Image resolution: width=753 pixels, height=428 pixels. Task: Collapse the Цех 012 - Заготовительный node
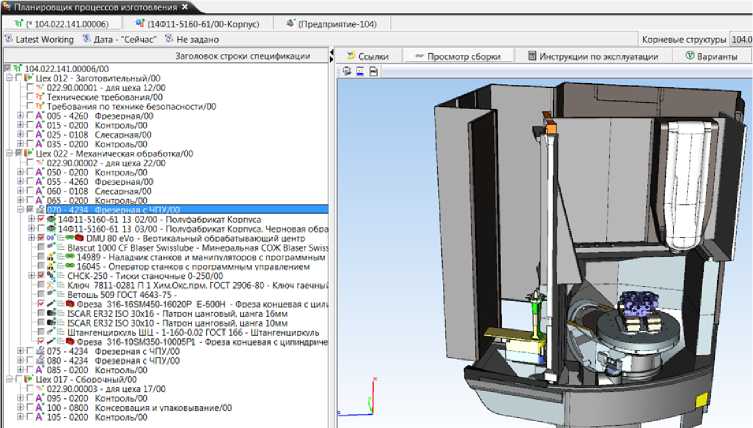(x=8, y=79)
